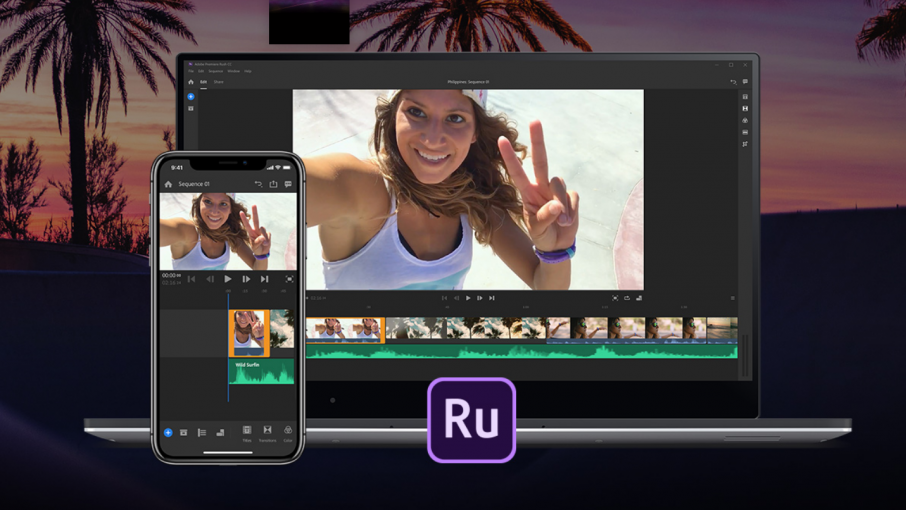Go to end on phone playback bar
Screen dimensions: 906x510
(265, 279)
